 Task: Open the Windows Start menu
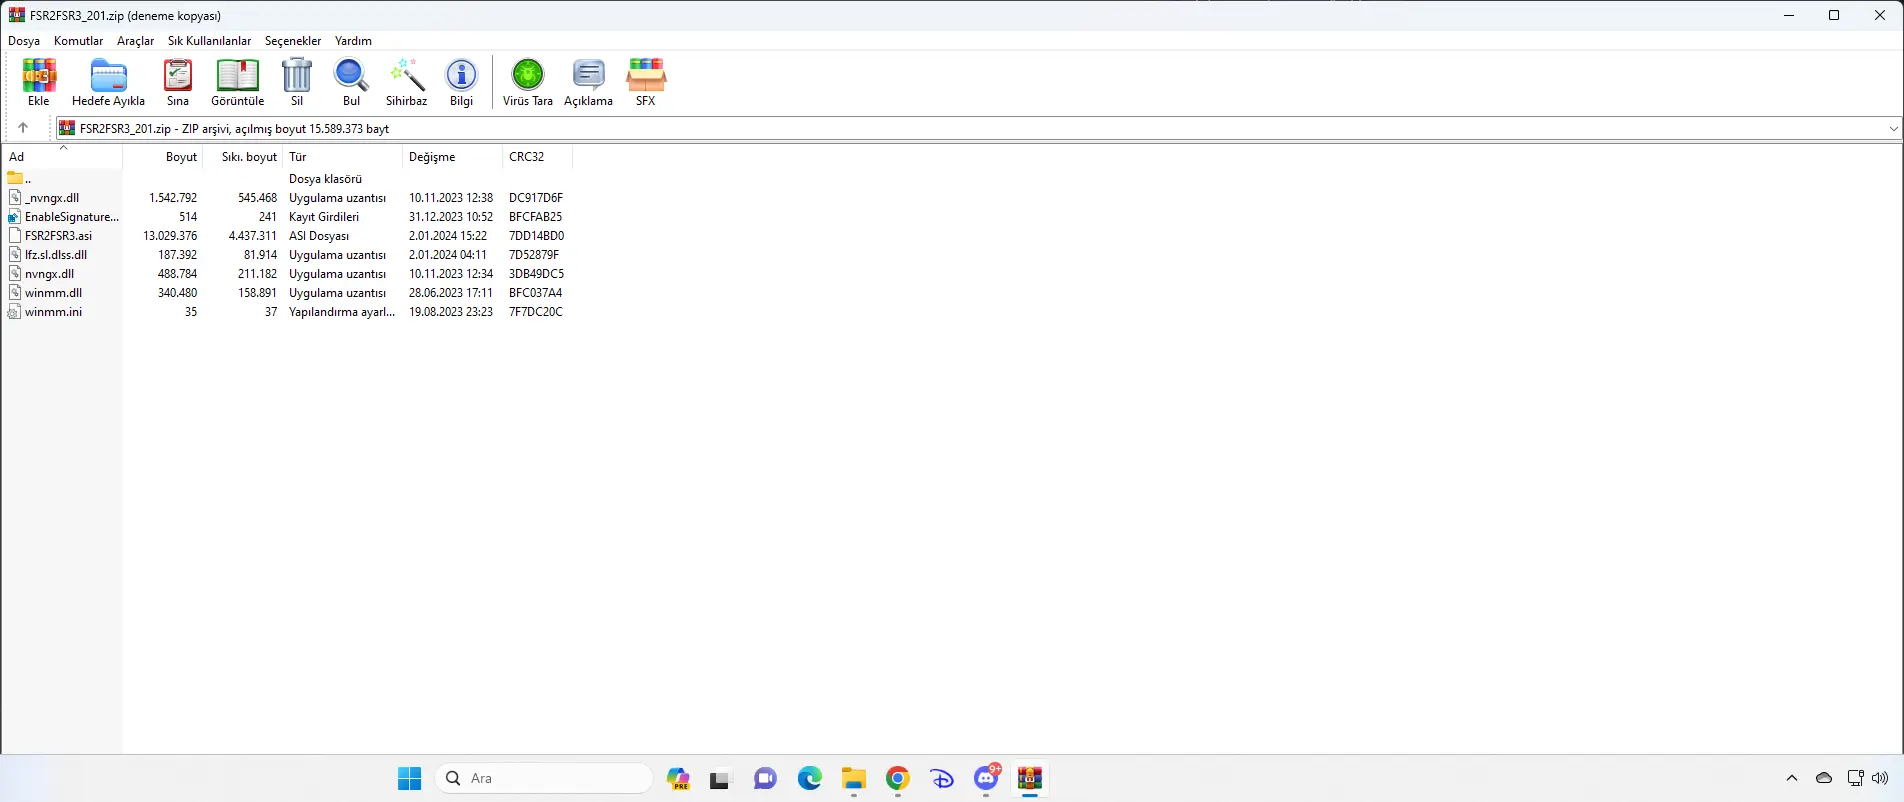[410, 778]
